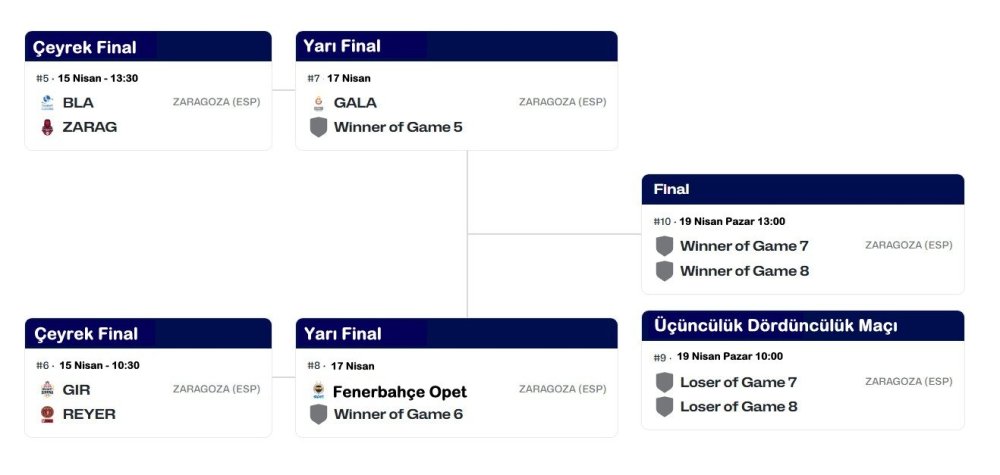This screenshot has width=1000, height=475.
Task: Click the GALA team logo icon
Action: click(x=318, y=102)
